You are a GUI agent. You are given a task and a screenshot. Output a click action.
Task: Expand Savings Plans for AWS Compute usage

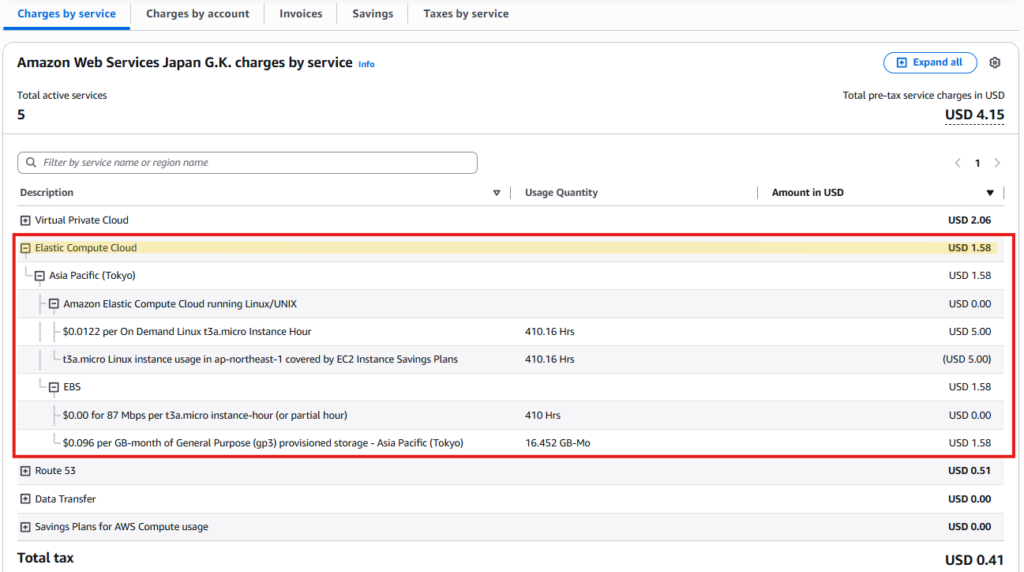click(x=25, y=527)
